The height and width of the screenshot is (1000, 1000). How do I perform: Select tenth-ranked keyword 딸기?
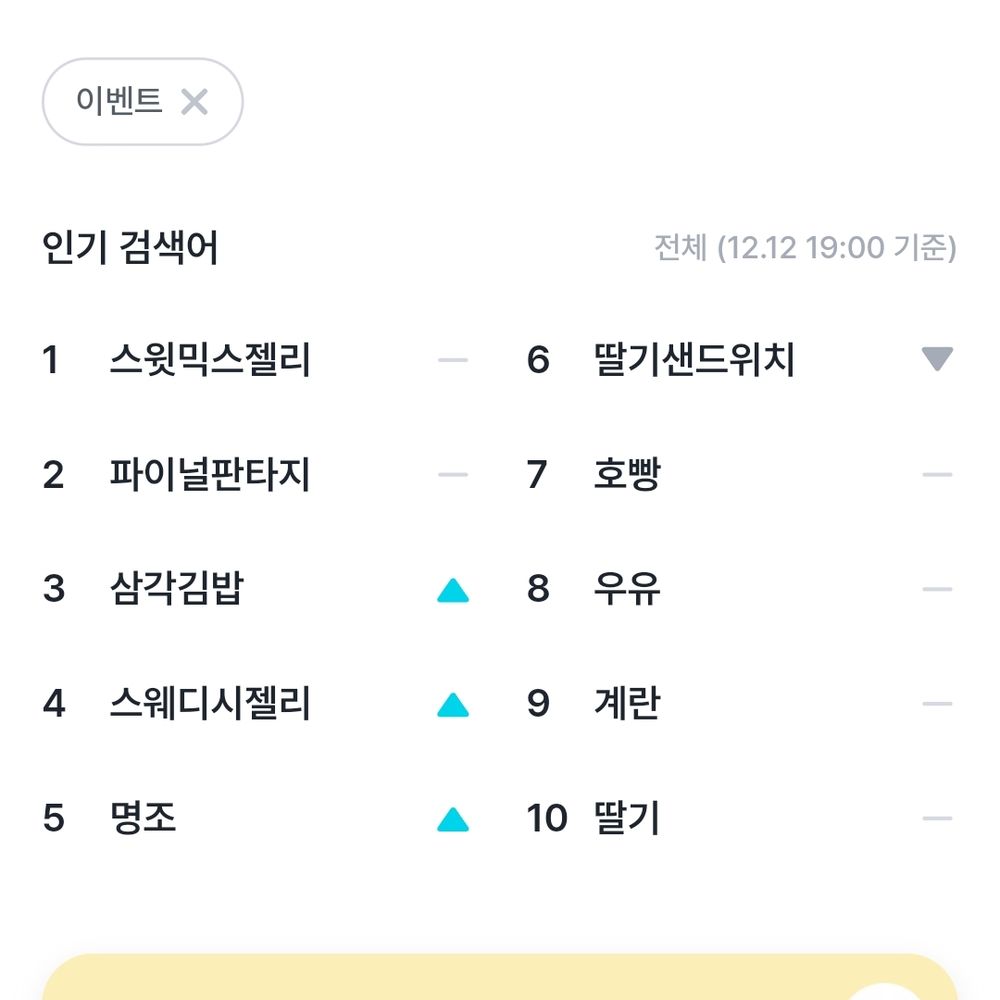[x=627, y=819]
